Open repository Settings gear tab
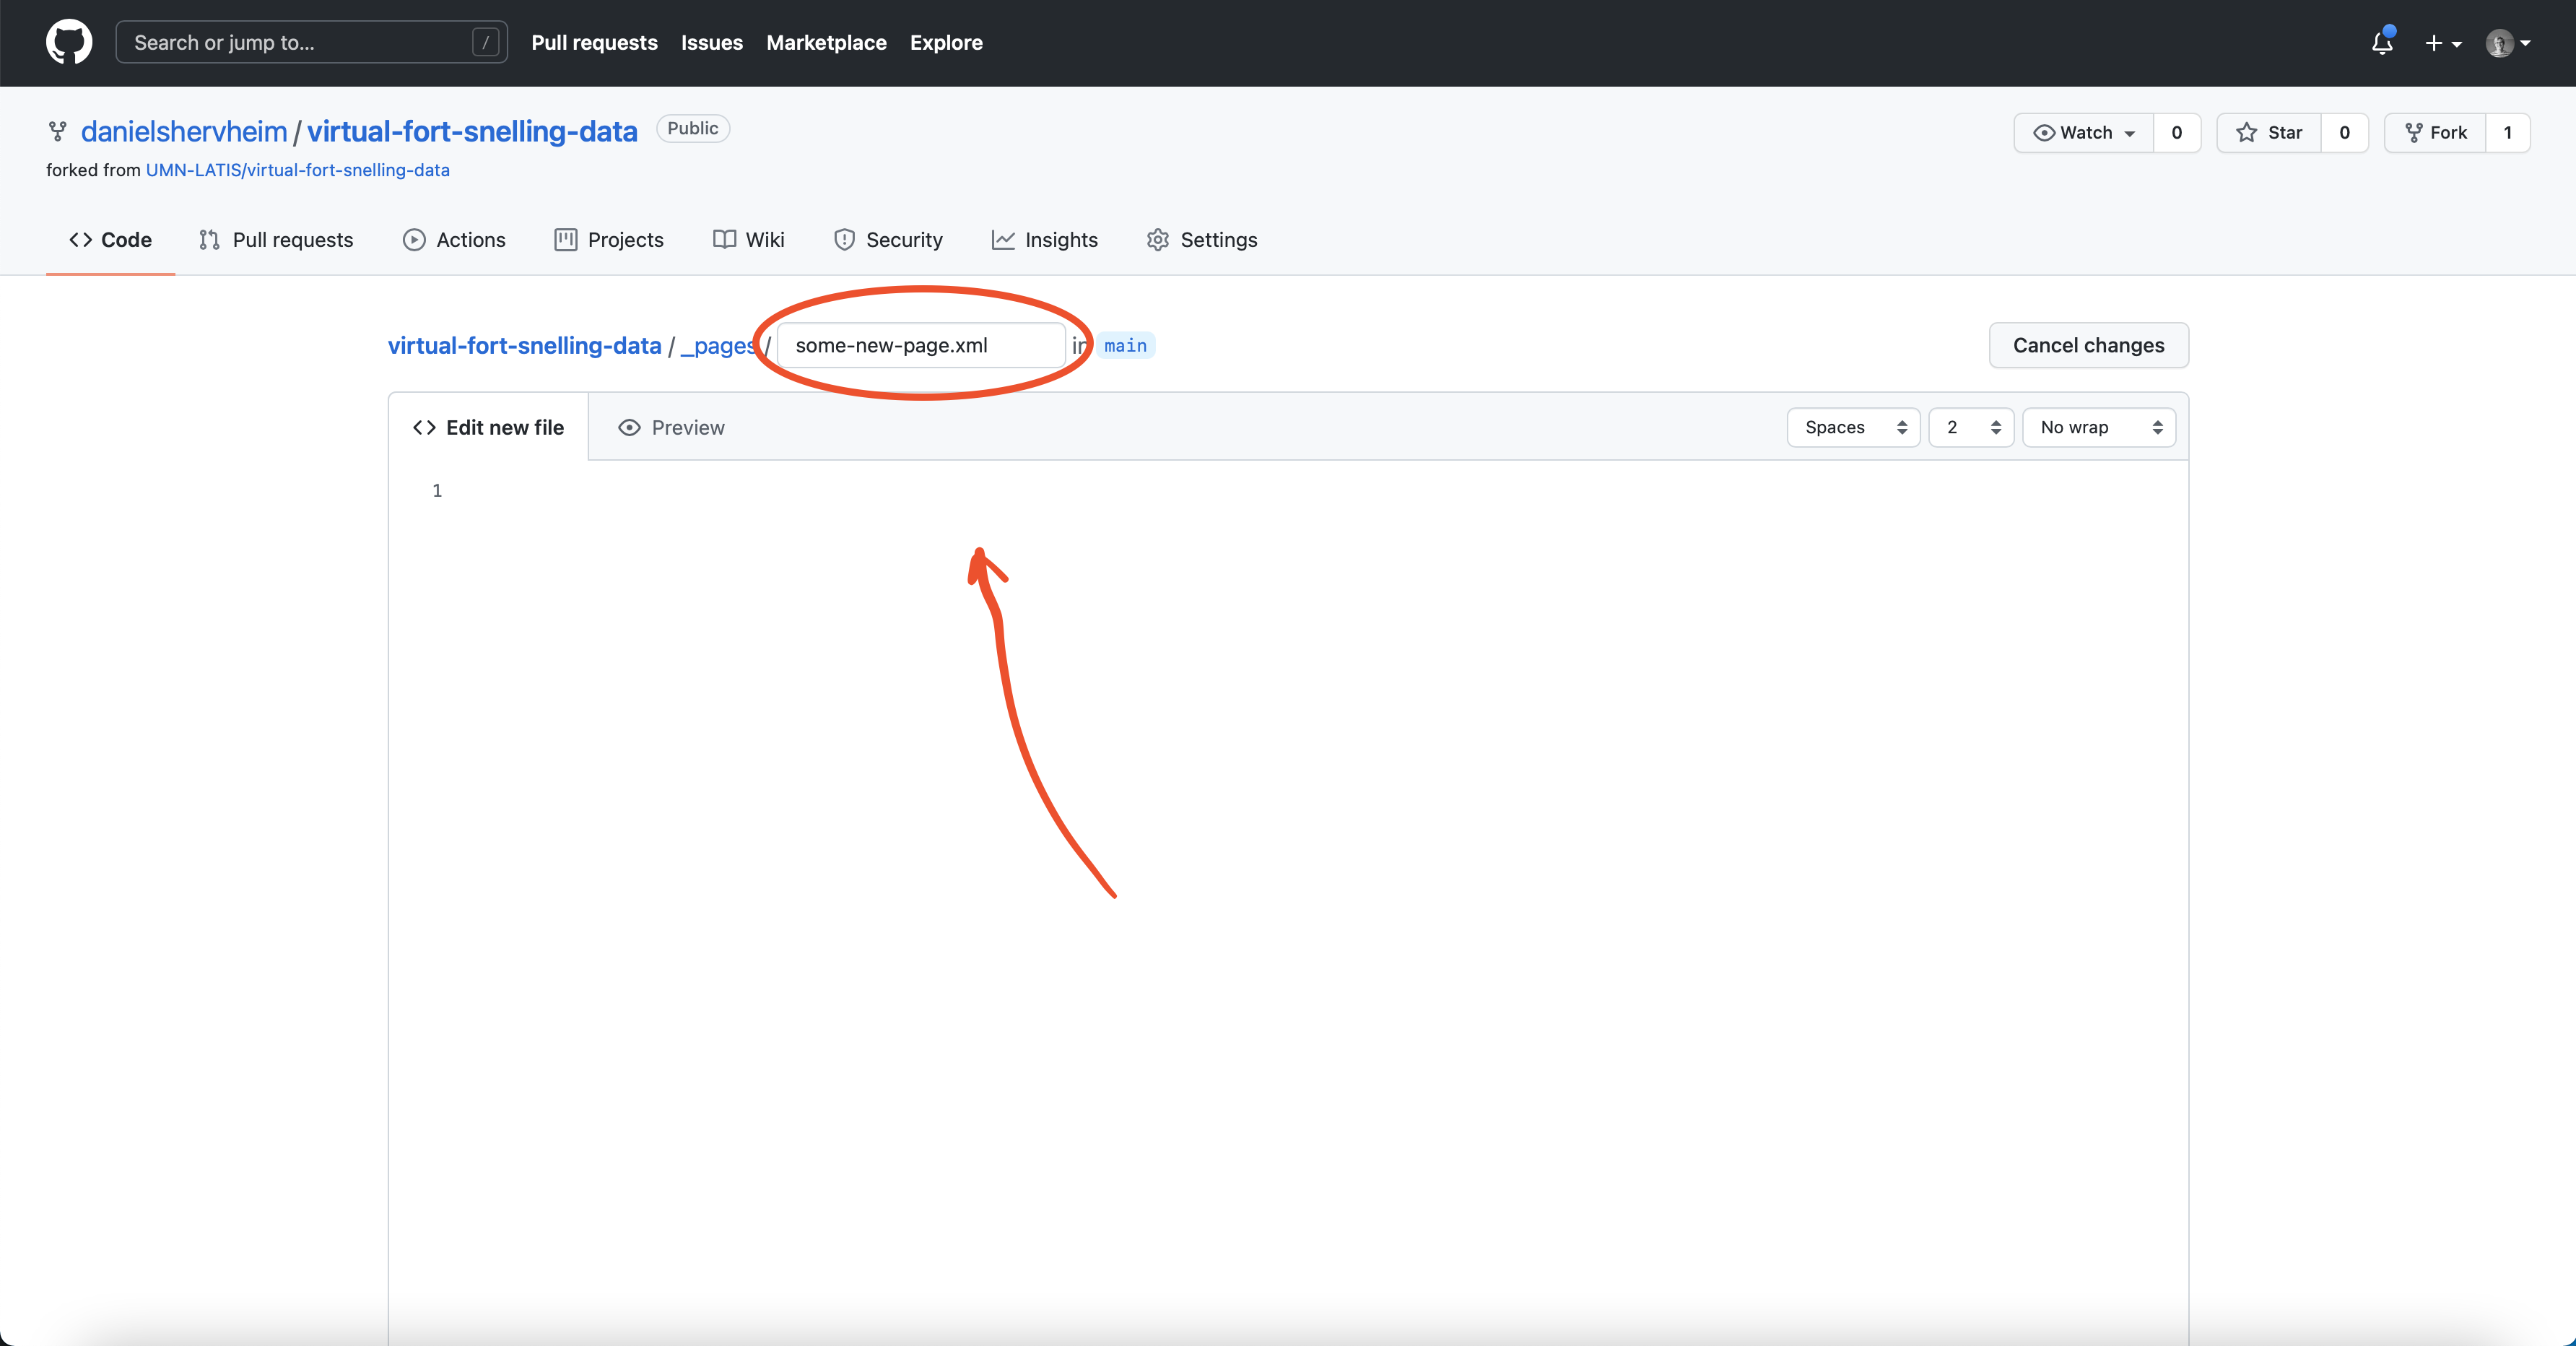2576x1346 pixels. tap(1202, 240)
